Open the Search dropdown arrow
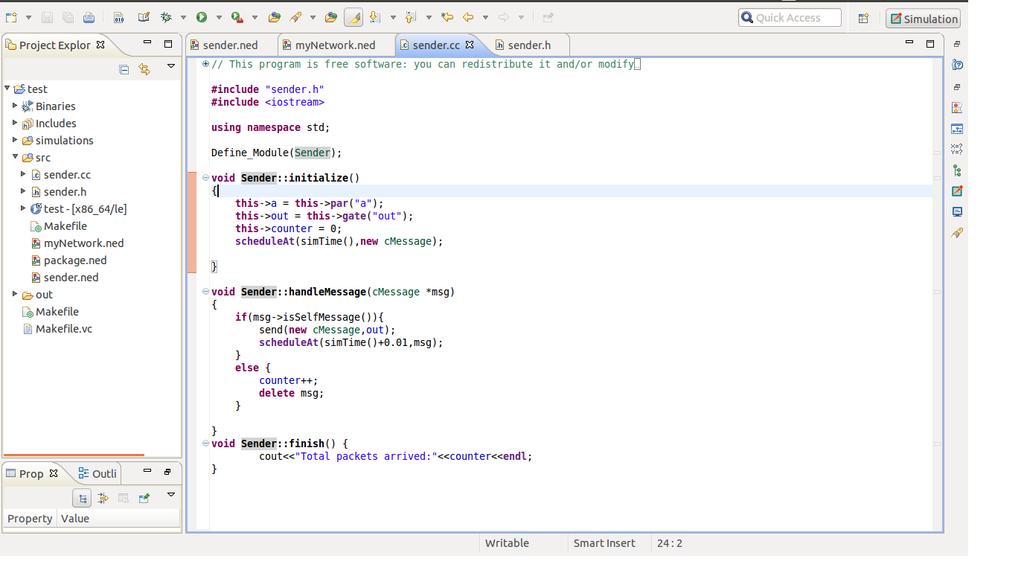 tap(313, 18)
